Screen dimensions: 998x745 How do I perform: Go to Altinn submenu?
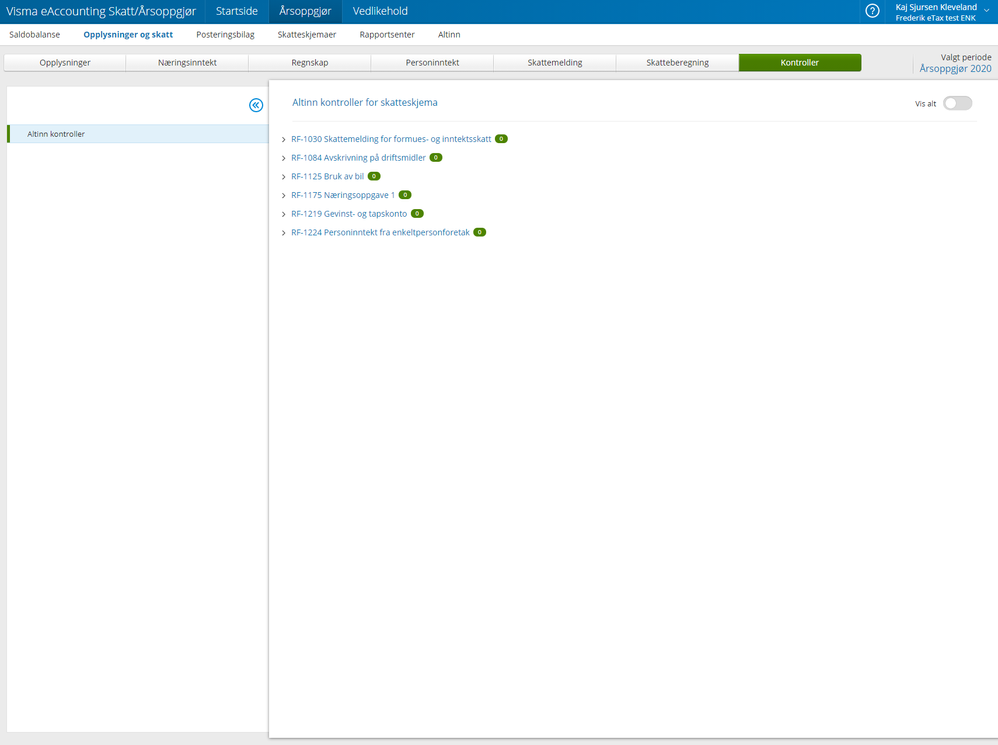(449, 34)
